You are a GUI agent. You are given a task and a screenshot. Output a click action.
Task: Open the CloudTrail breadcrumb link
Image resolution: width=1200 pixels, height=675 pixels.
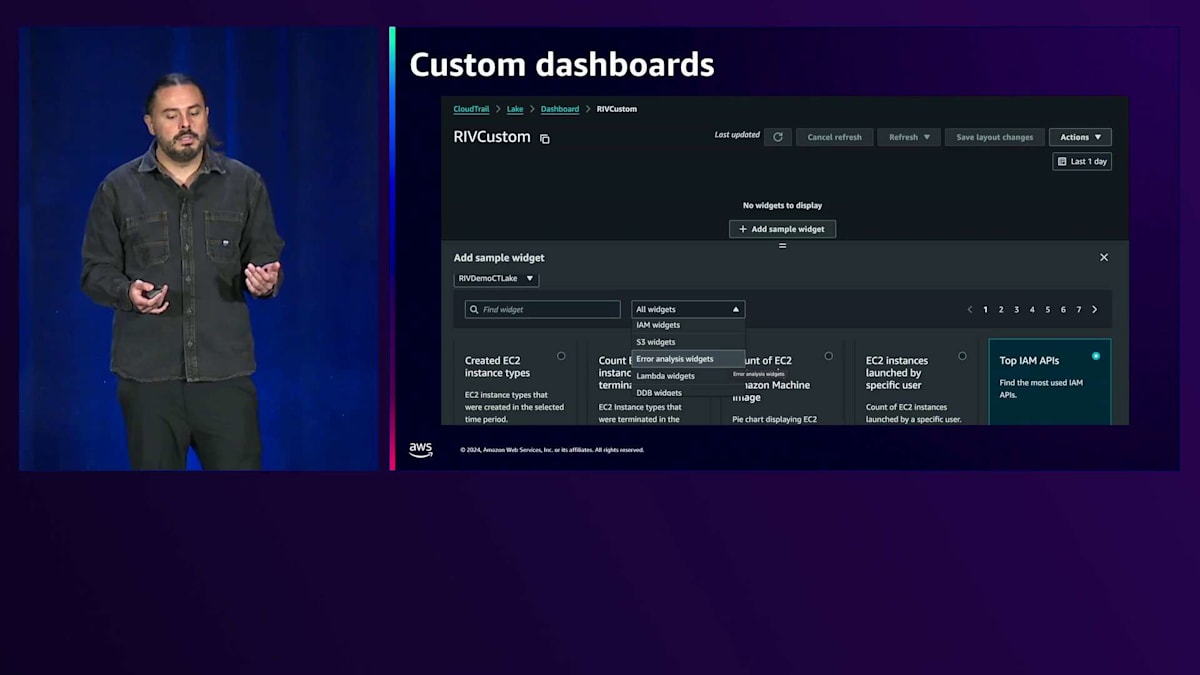click(x=471, y=109)
